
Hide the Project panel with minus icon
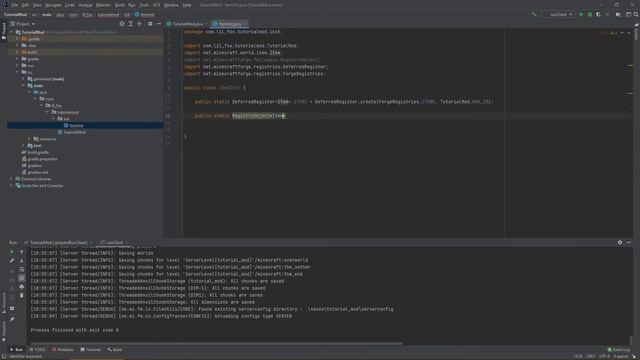[x=159, y=24]
